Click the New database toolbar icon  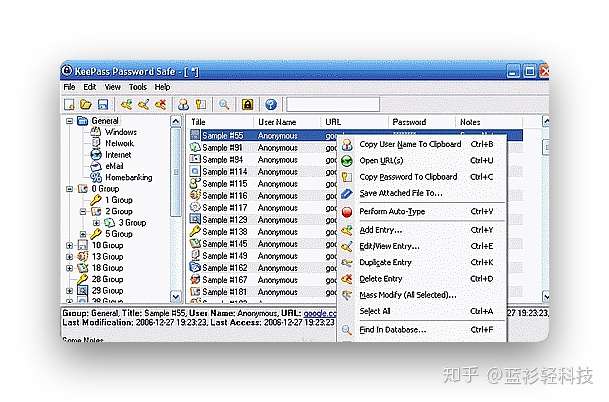pyautogui.click(x=69, y=104)
